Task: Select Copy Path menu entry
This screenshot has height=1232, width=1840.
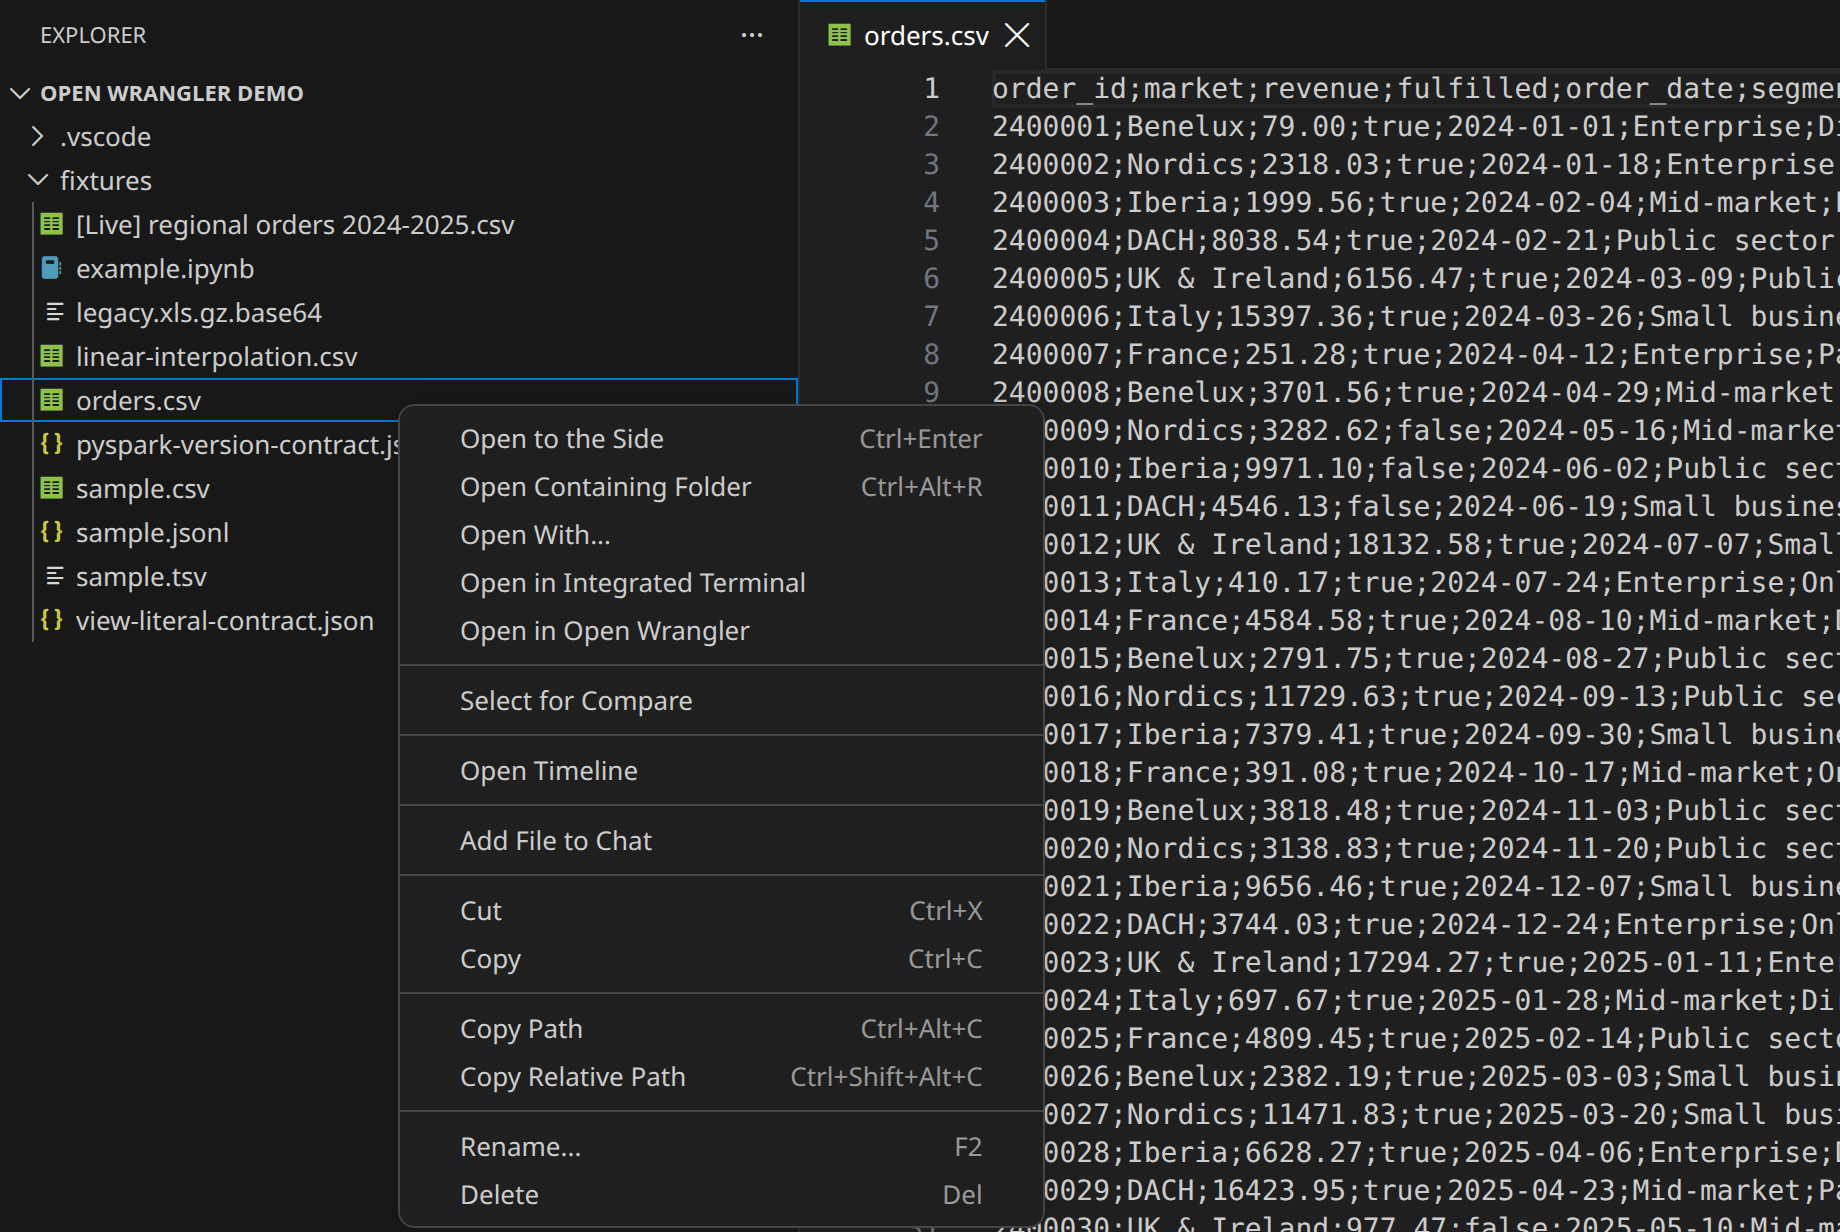Action: pyautogui.click(x=721, y=1029)
